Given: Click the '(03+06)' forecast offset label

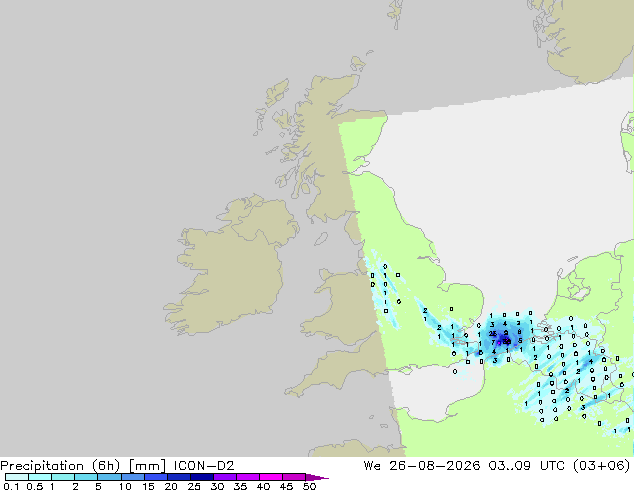Looking at the screenshot, I should point(601,466).
